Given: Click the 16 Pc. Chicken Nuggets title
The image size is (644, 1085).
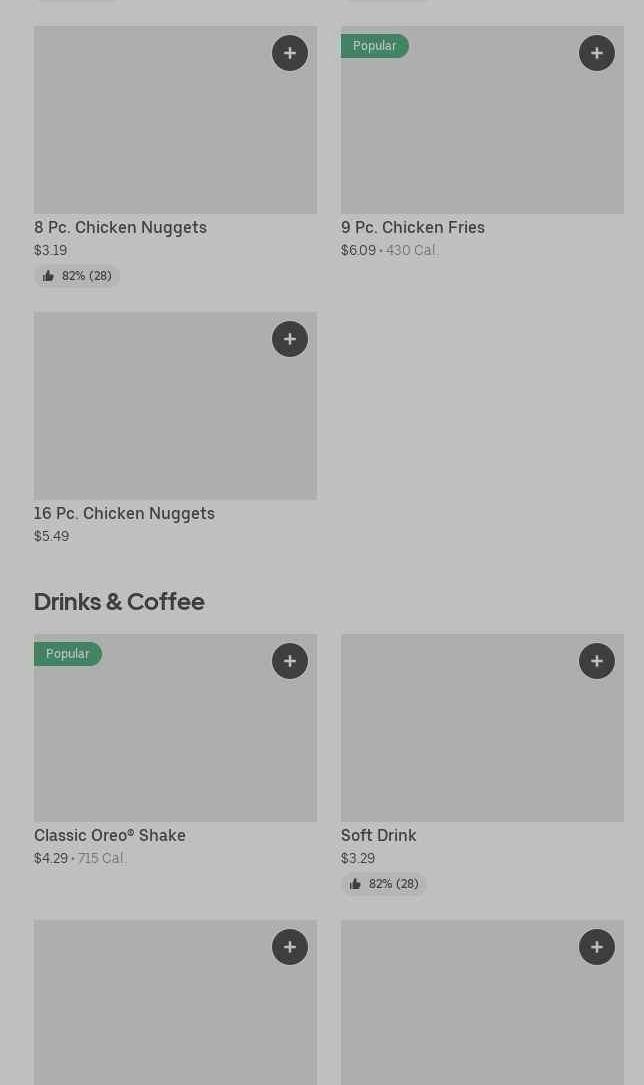Looking at the screenshot, I should pos(124,513).
